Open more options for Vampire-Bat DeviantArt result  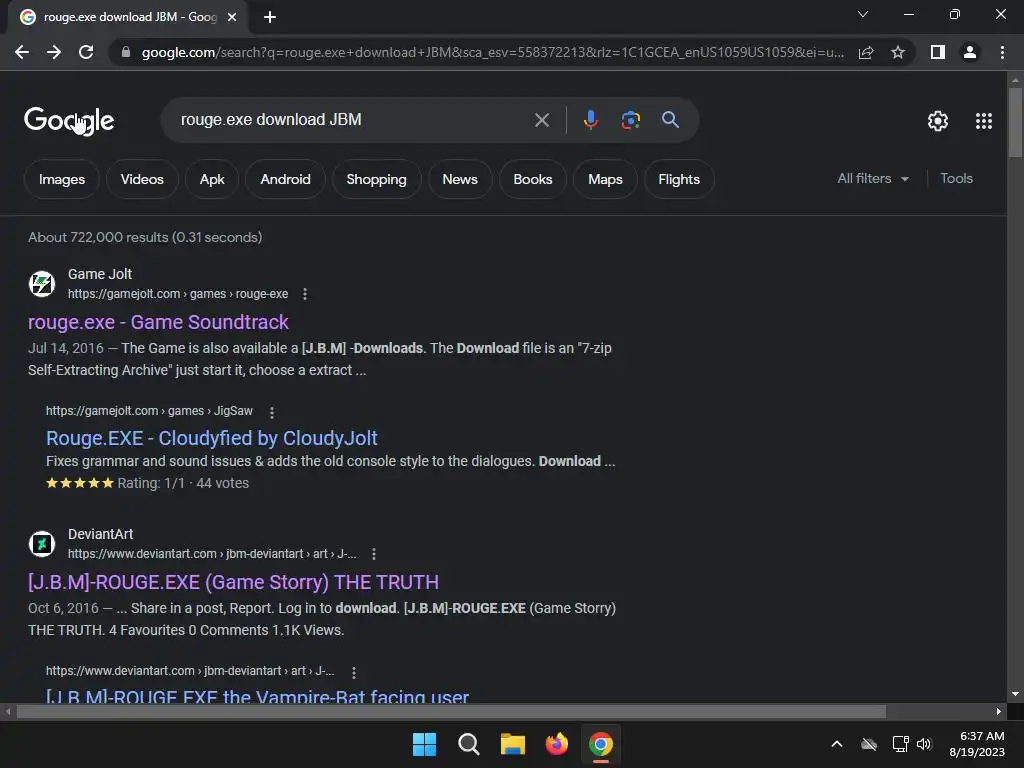(x=353, y=671)
